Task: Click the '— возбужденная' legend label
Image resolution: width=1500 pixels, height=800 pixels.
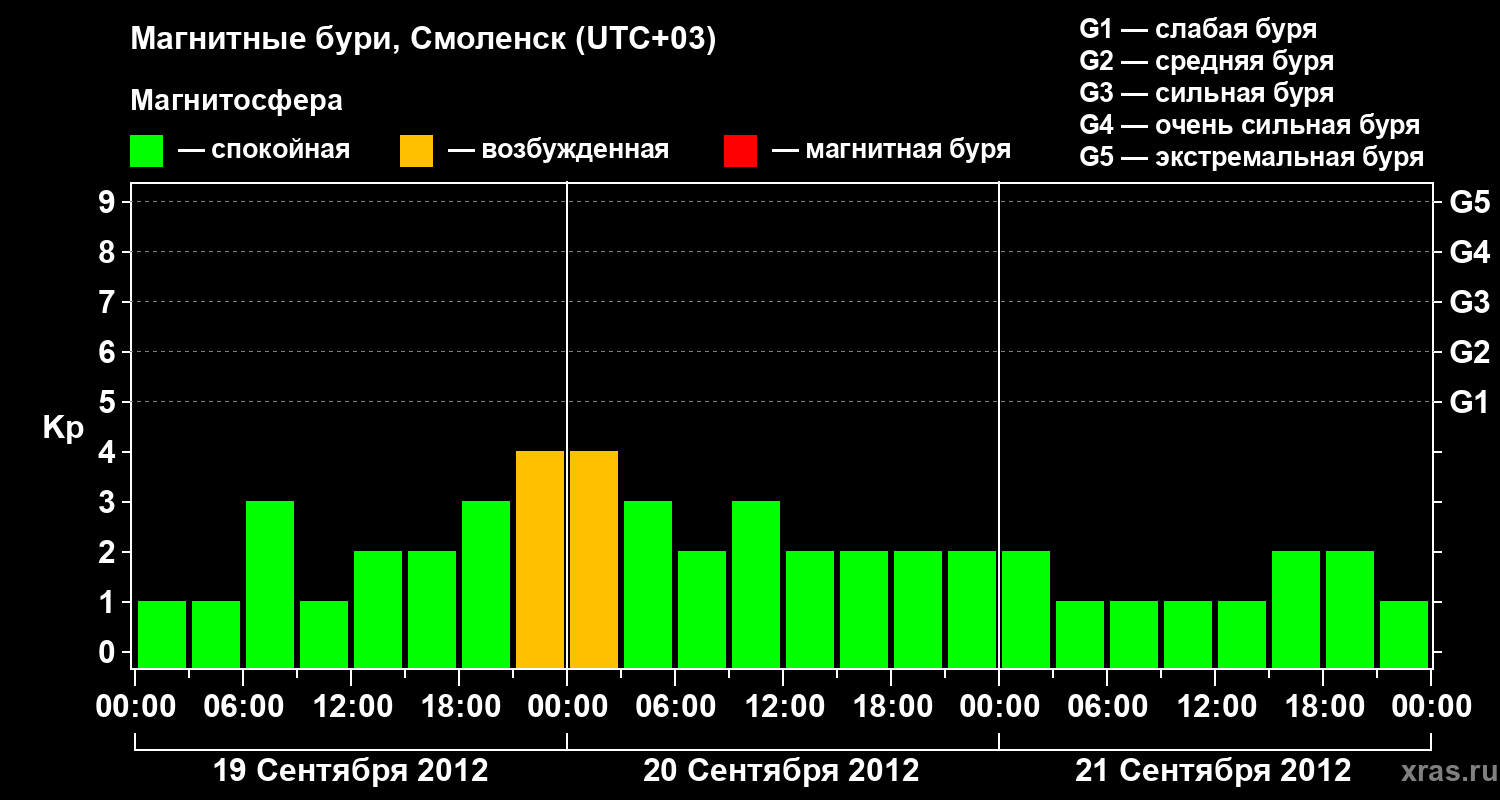Action: pyautogui.click(x=558, y=150)
